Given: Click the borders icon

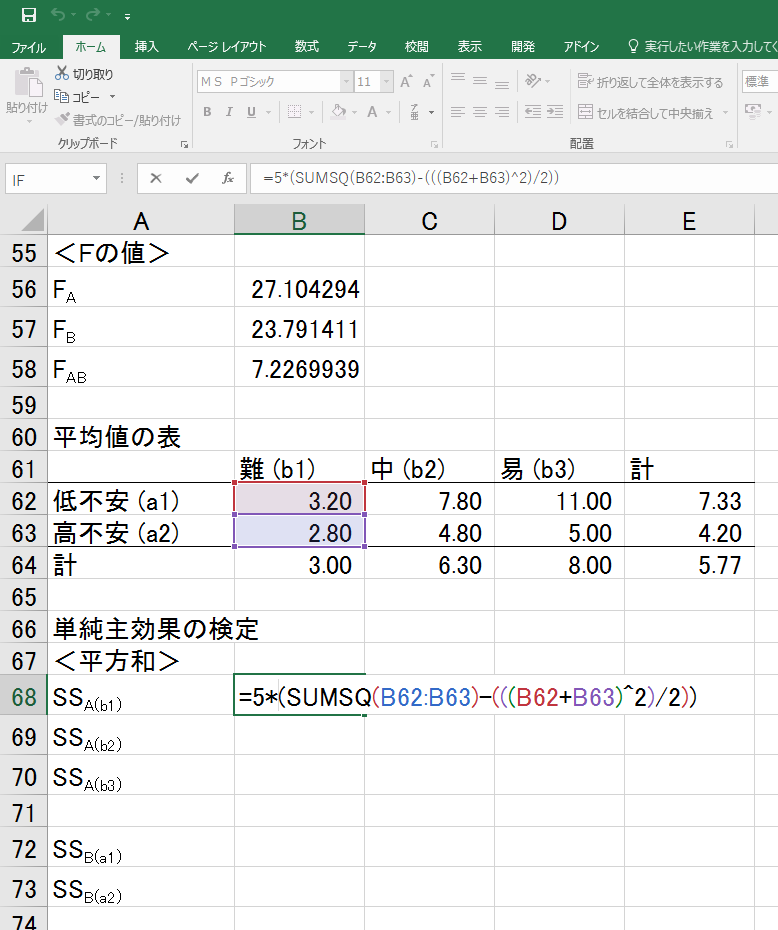Looking at the screenshot, I should (x=294, y=112).
